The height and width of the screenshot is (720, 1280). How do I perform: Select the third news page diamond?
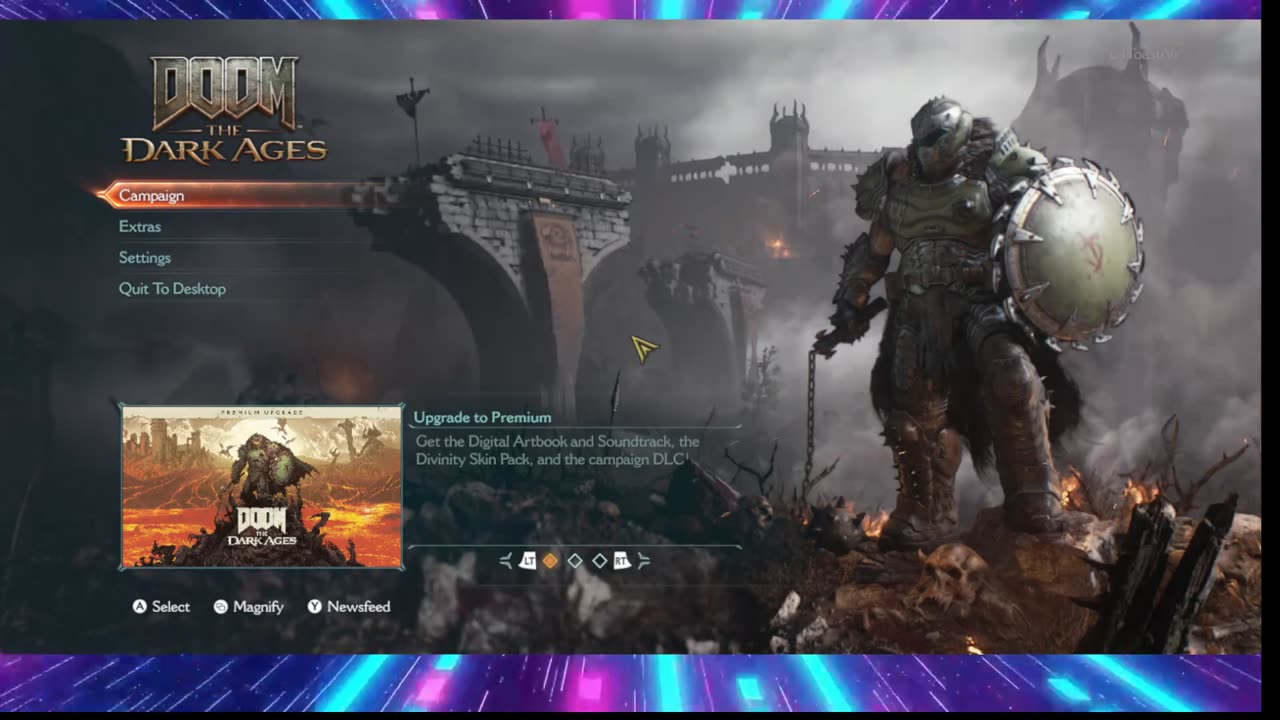(x=599, y=561)
